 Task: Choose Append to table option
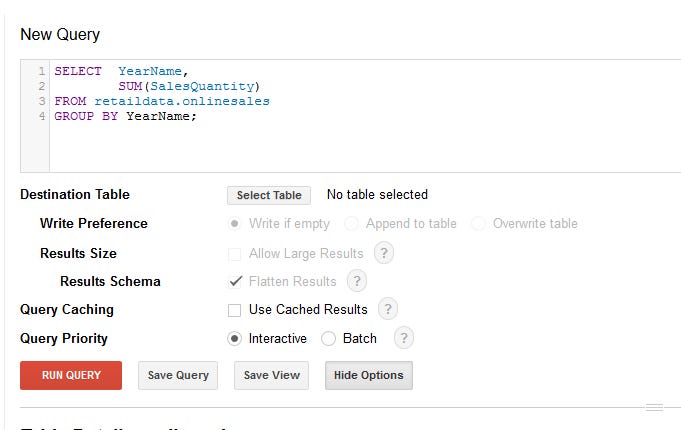pyautogui.click(x=351, y=223)
